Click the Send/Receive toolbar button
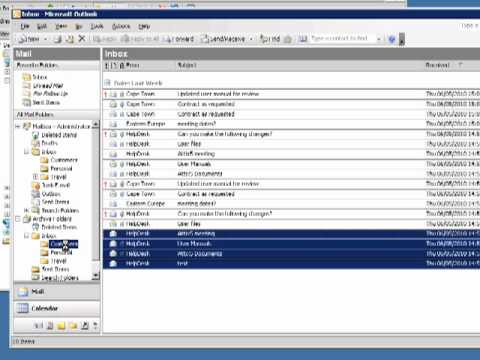This screenshot has height=360, width=480. 223,39
